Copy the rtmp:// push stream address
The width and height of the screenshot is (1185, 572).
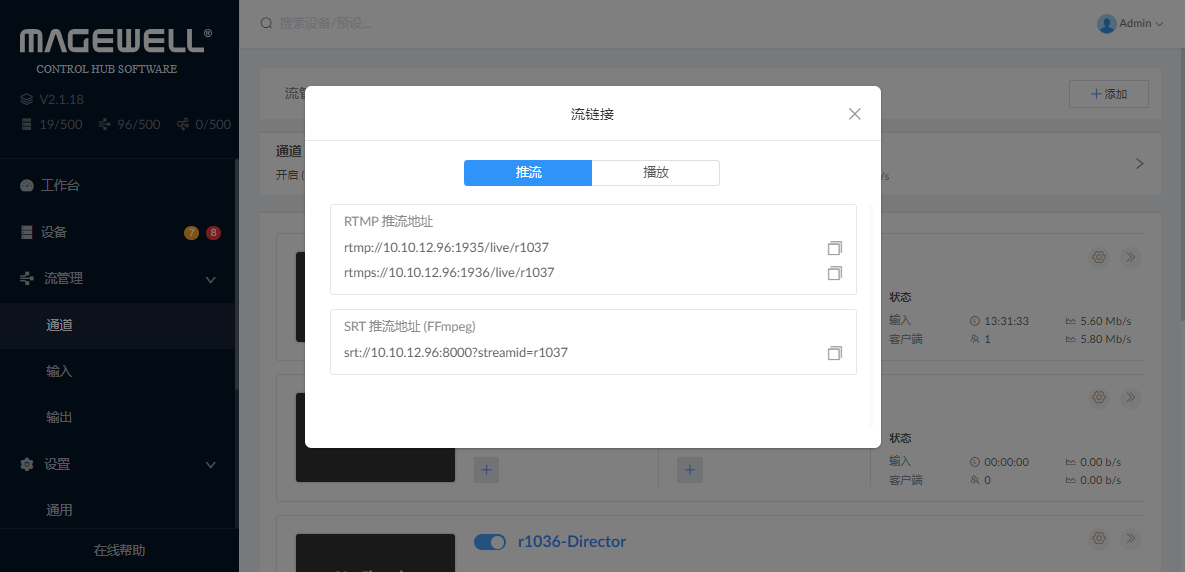(835, 247)
